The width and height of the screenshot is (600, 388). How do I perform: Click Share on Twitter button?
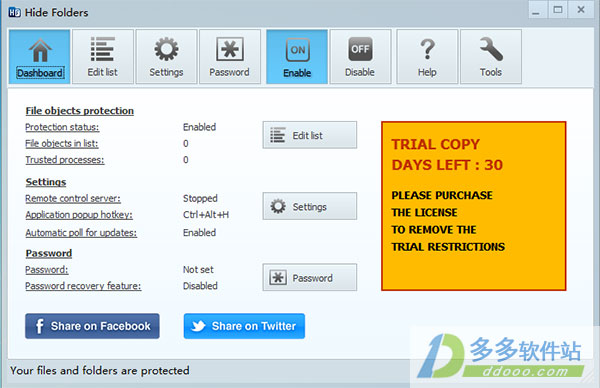pyautogui.click(x=244, y=326)
